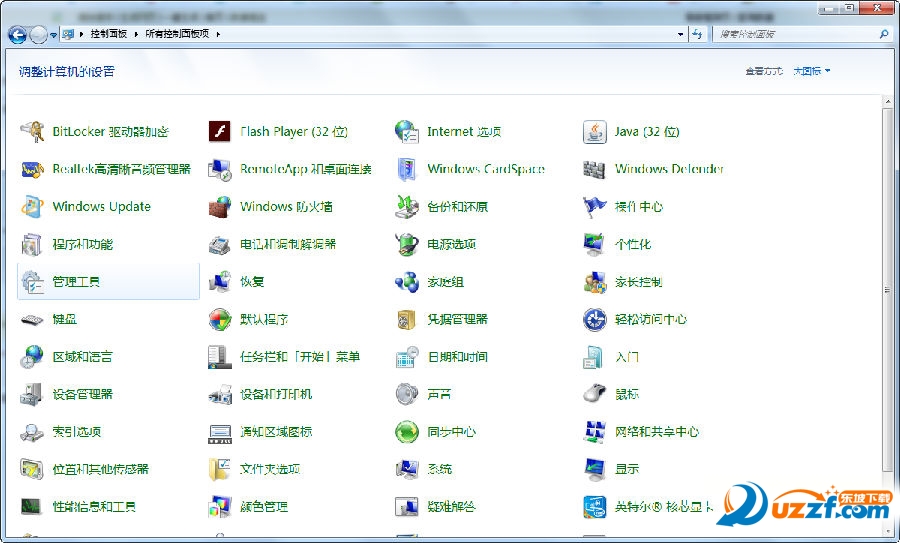Open the Windows Update icon
Image resolution: width=900 pixels, height=543 pixels.
click(33, 207)
